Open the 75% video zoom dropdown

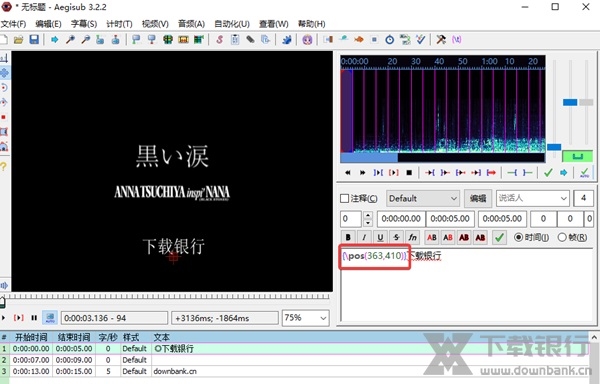click(x=305, y=318)
